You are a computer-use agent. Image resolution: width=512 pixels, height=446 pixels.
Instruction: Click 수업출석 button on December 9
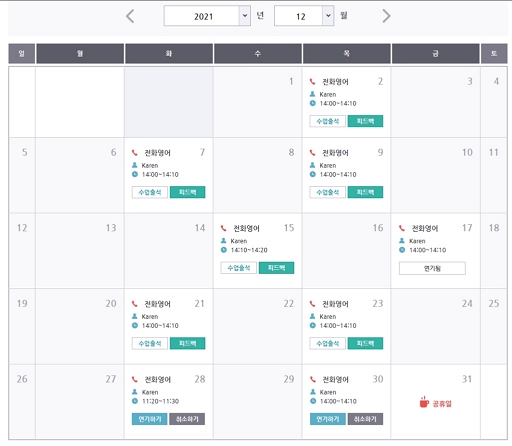[x=327, y=192]
